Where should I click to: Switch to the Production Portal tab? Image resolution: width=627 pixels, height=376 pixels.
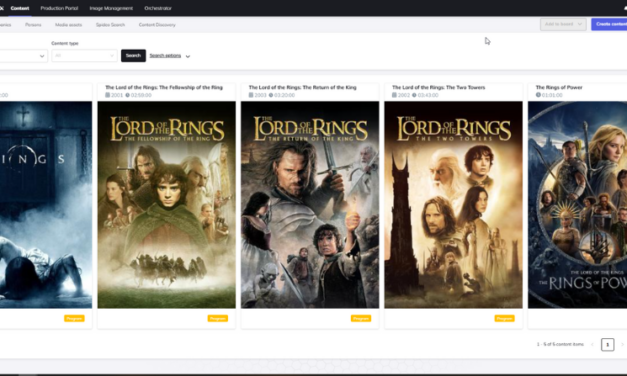point(59,8)
